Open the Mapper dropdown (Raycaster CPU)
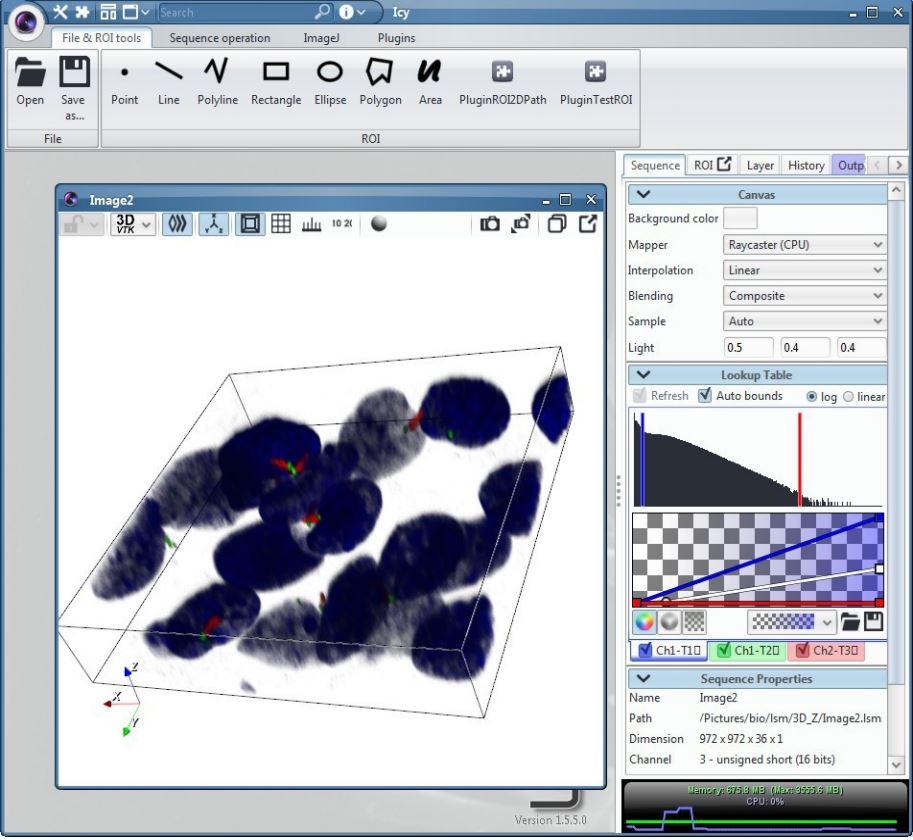913x840 pixels. click(804, 244)
